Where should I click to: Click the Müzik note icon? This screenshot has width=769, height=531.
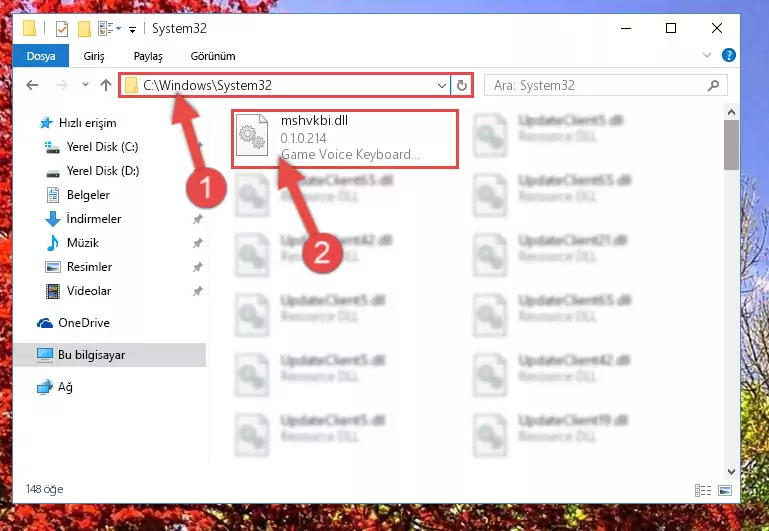click(x=52, y=243)
